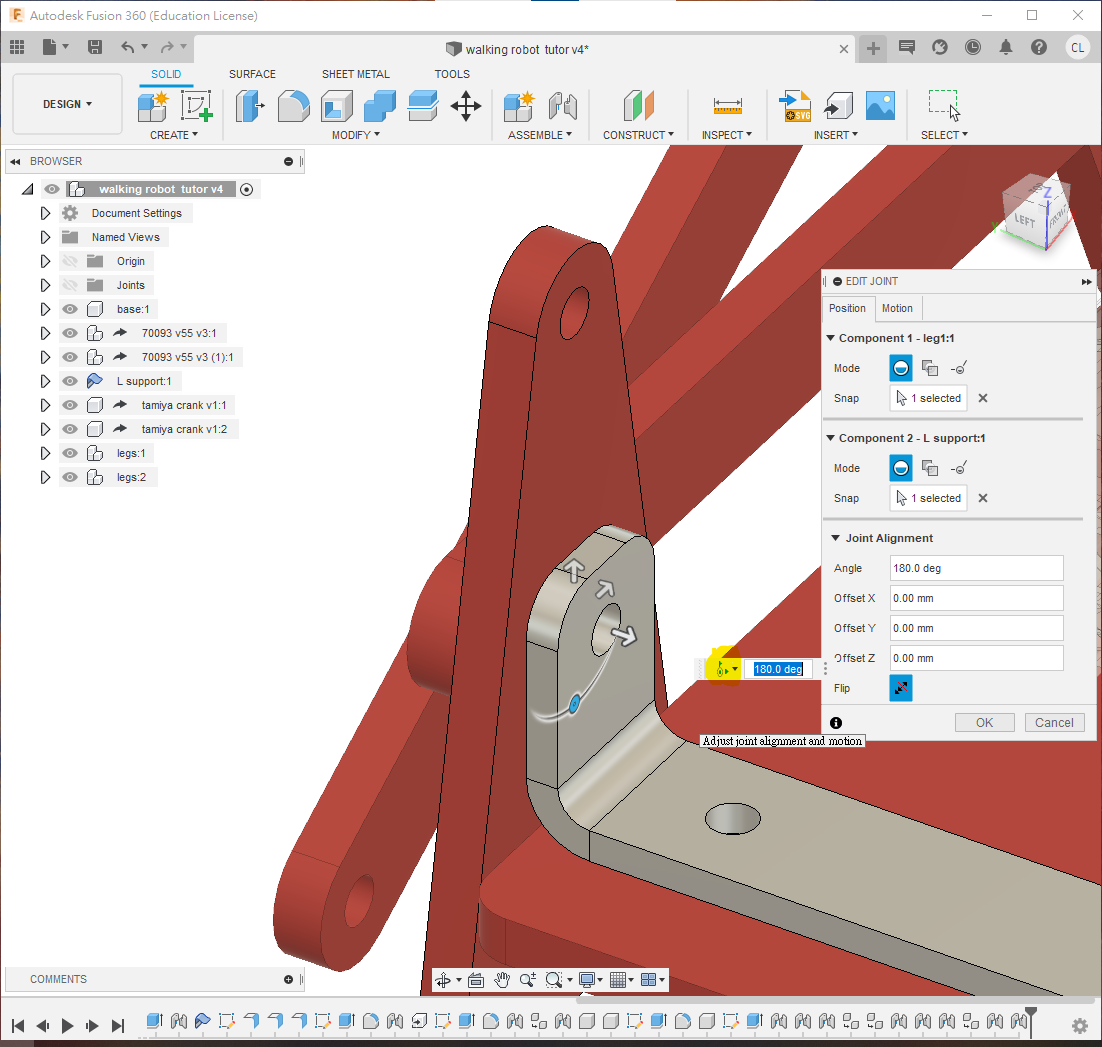Toggle visibility of legs:2 component

(70, 477)
